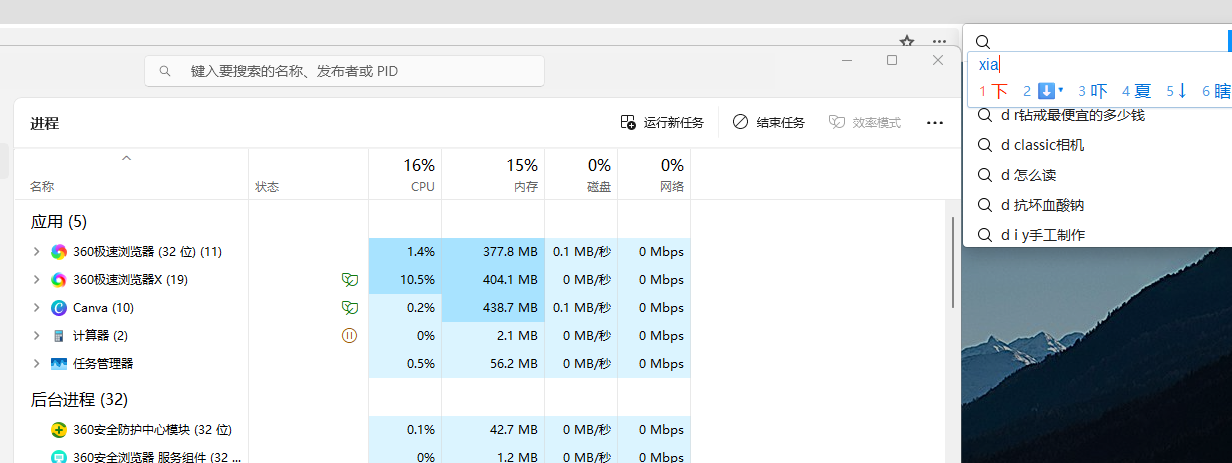Select the 'd 怎么读' search suggestion
This screenshot has height=463, width=1232.
point(1028,175)
